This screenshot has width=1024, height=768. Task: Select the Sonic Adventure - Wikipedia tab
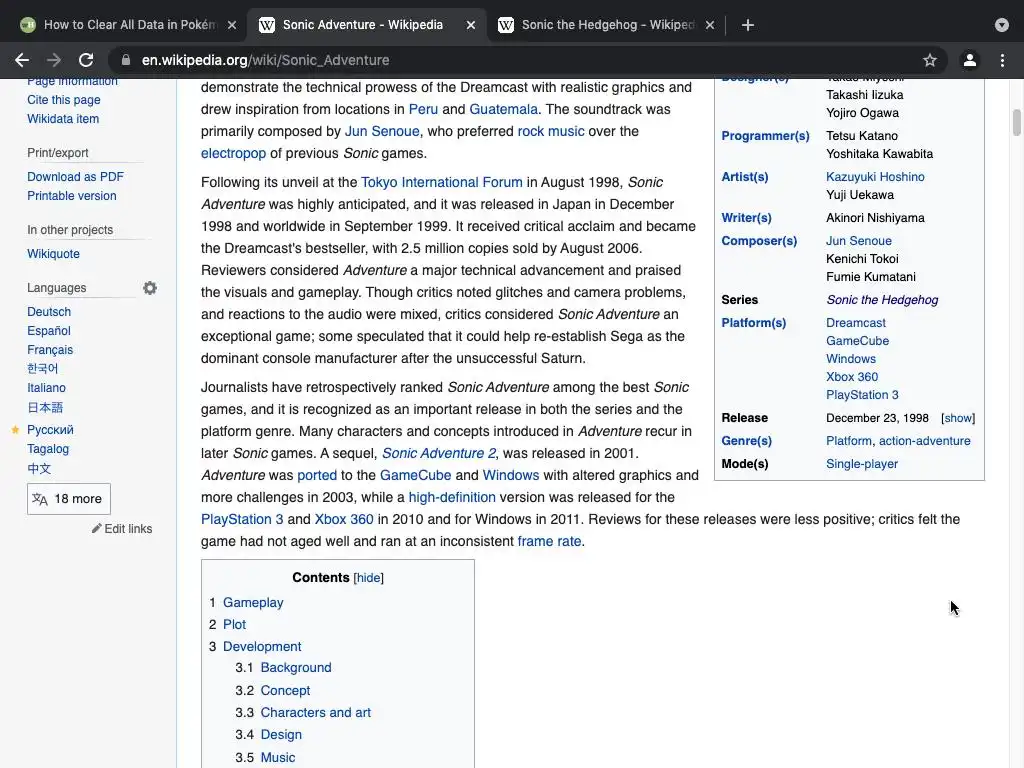click(x=367, y=25)
